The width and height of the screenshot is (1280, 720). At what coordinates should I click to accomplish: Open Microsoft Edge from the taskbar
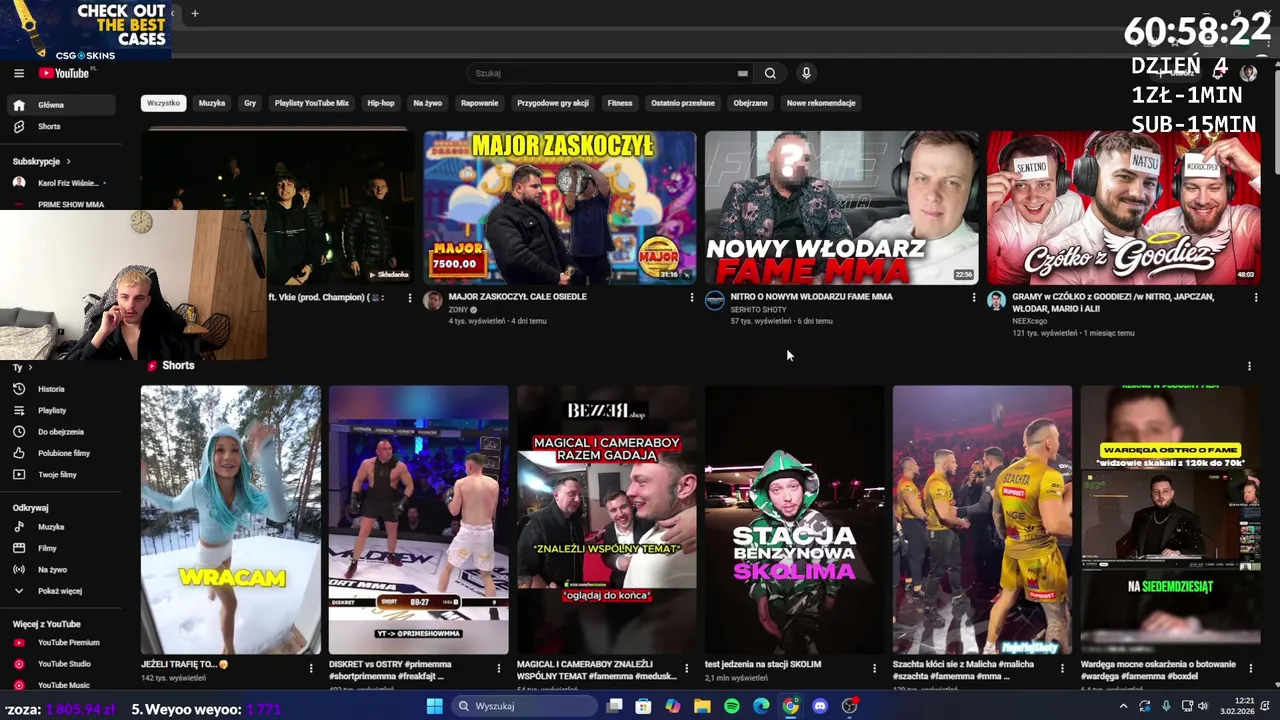[x=761, y=706]
